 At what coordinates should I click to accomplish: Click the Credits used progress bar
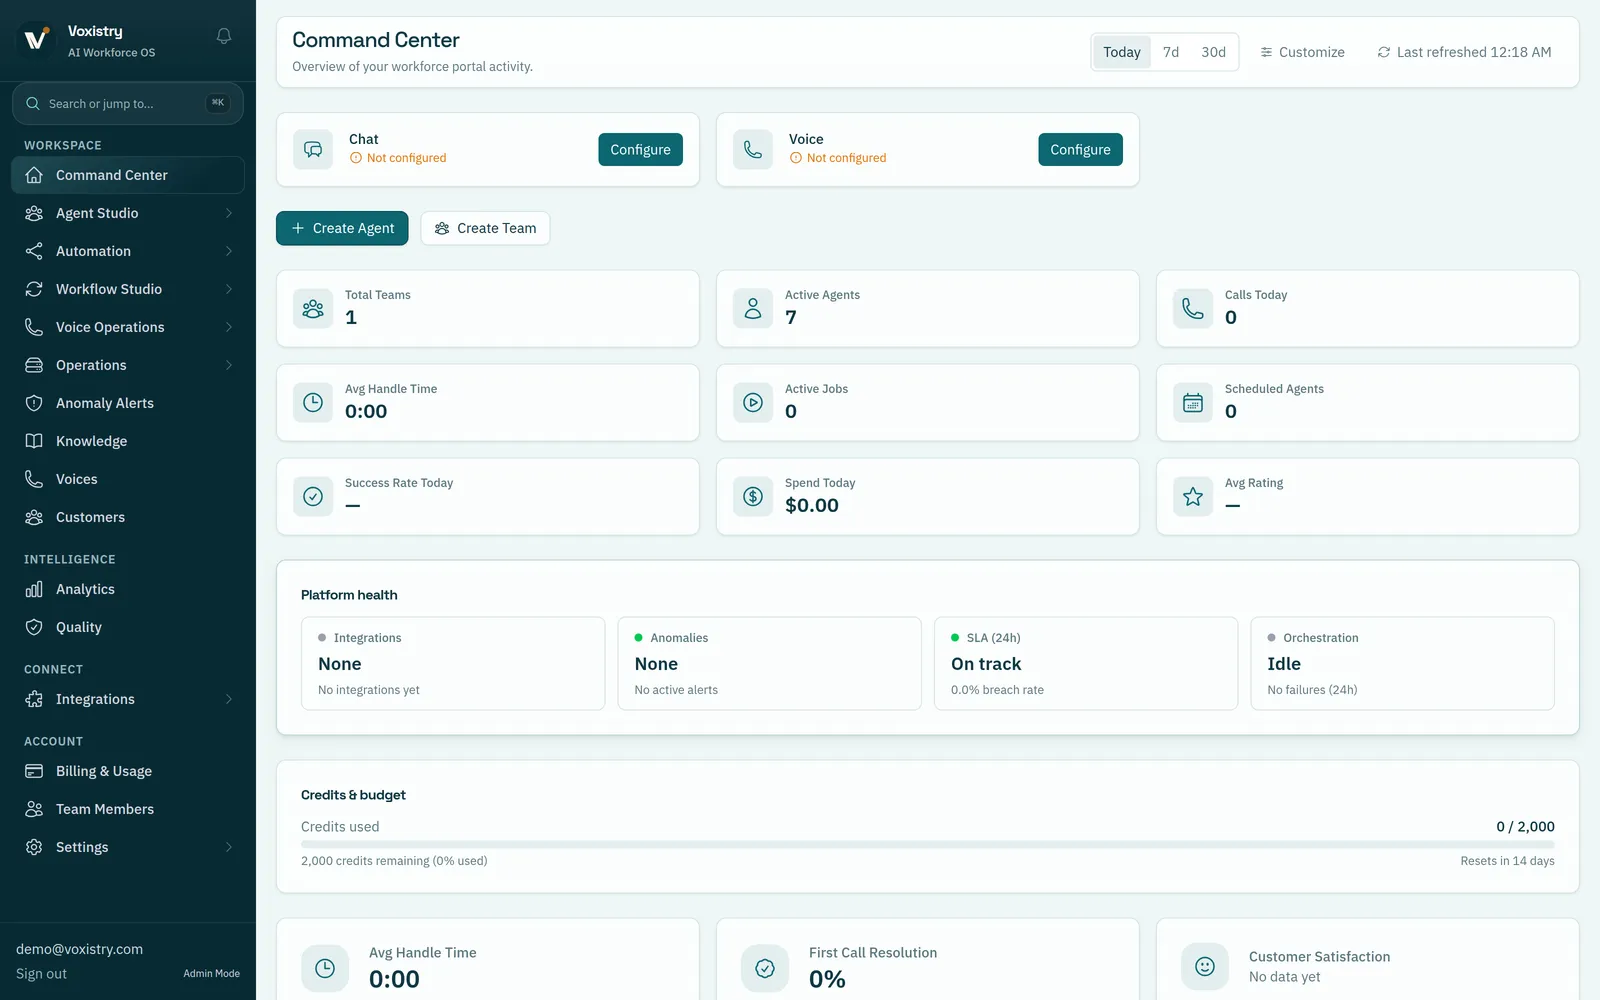pos(928,844)
